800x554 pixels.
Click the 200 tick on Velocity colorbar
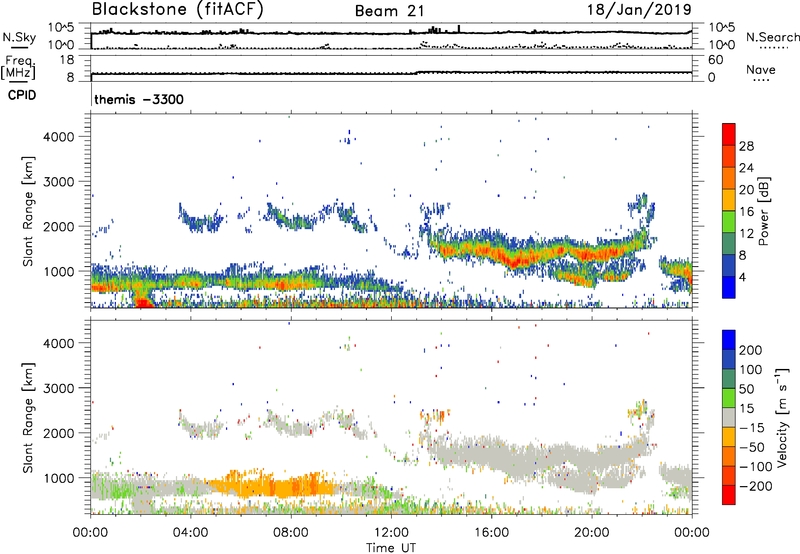point(751,350)
